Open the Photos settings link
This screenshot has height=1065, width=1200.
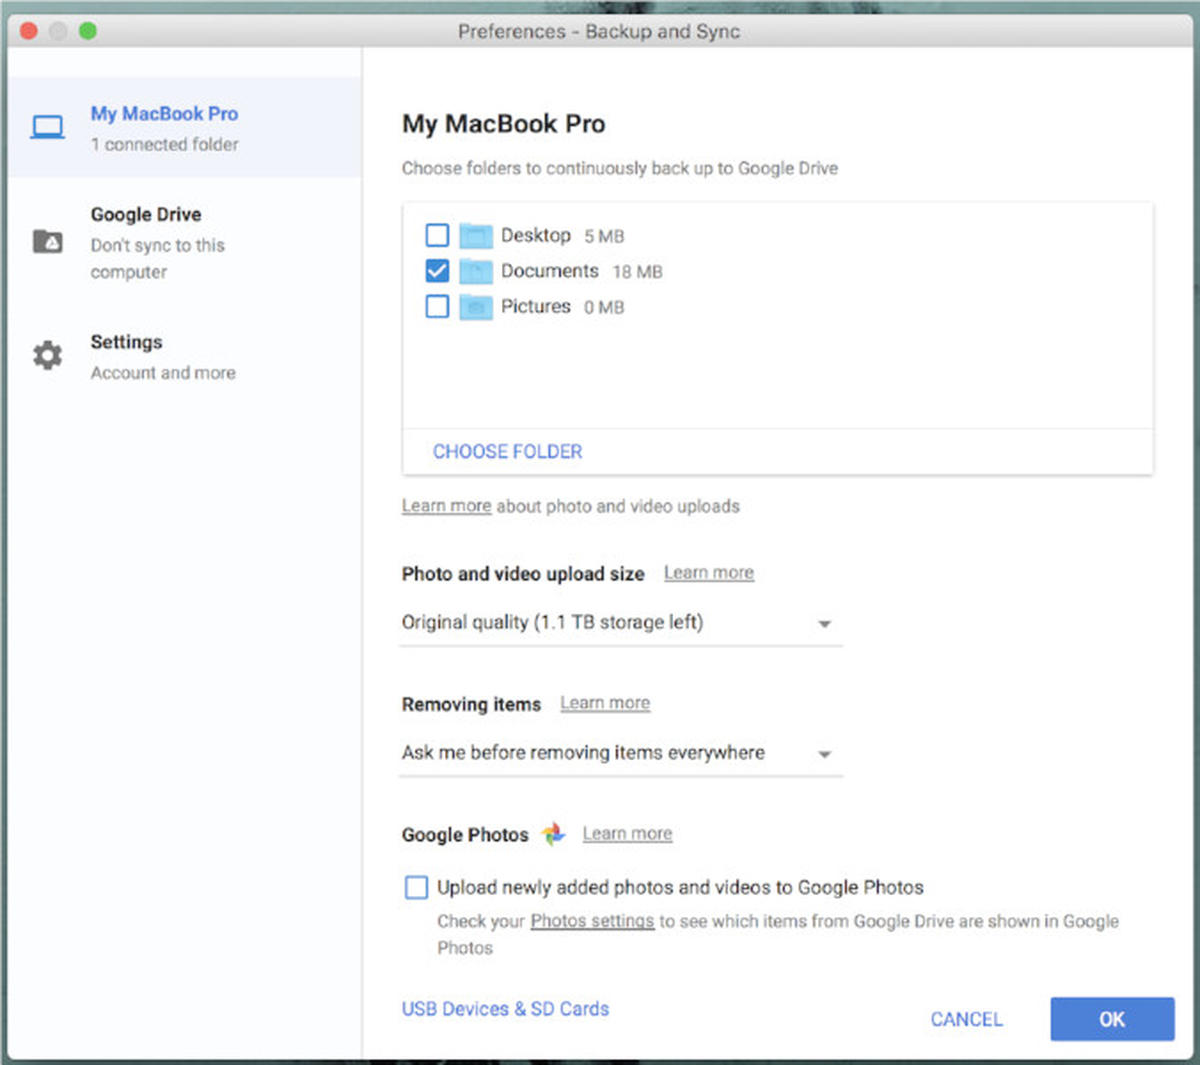[592, 921]
